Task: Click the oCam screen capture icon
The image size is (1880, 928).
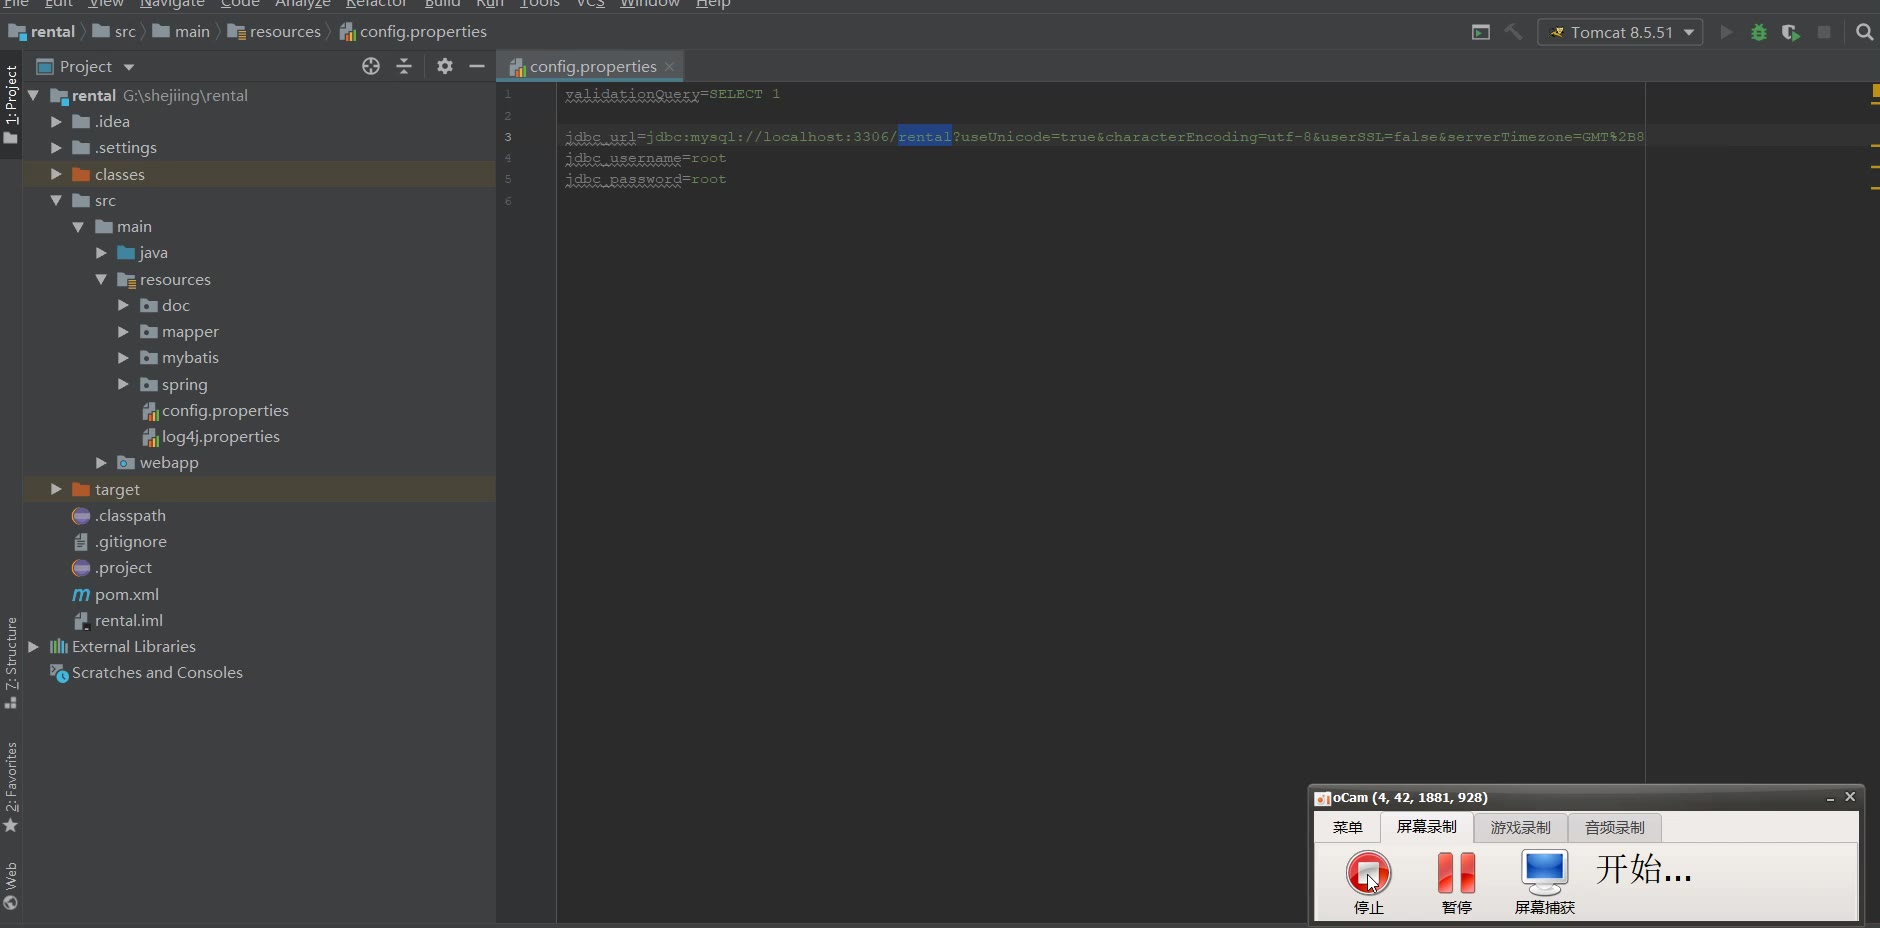Action: (1544, 873)
